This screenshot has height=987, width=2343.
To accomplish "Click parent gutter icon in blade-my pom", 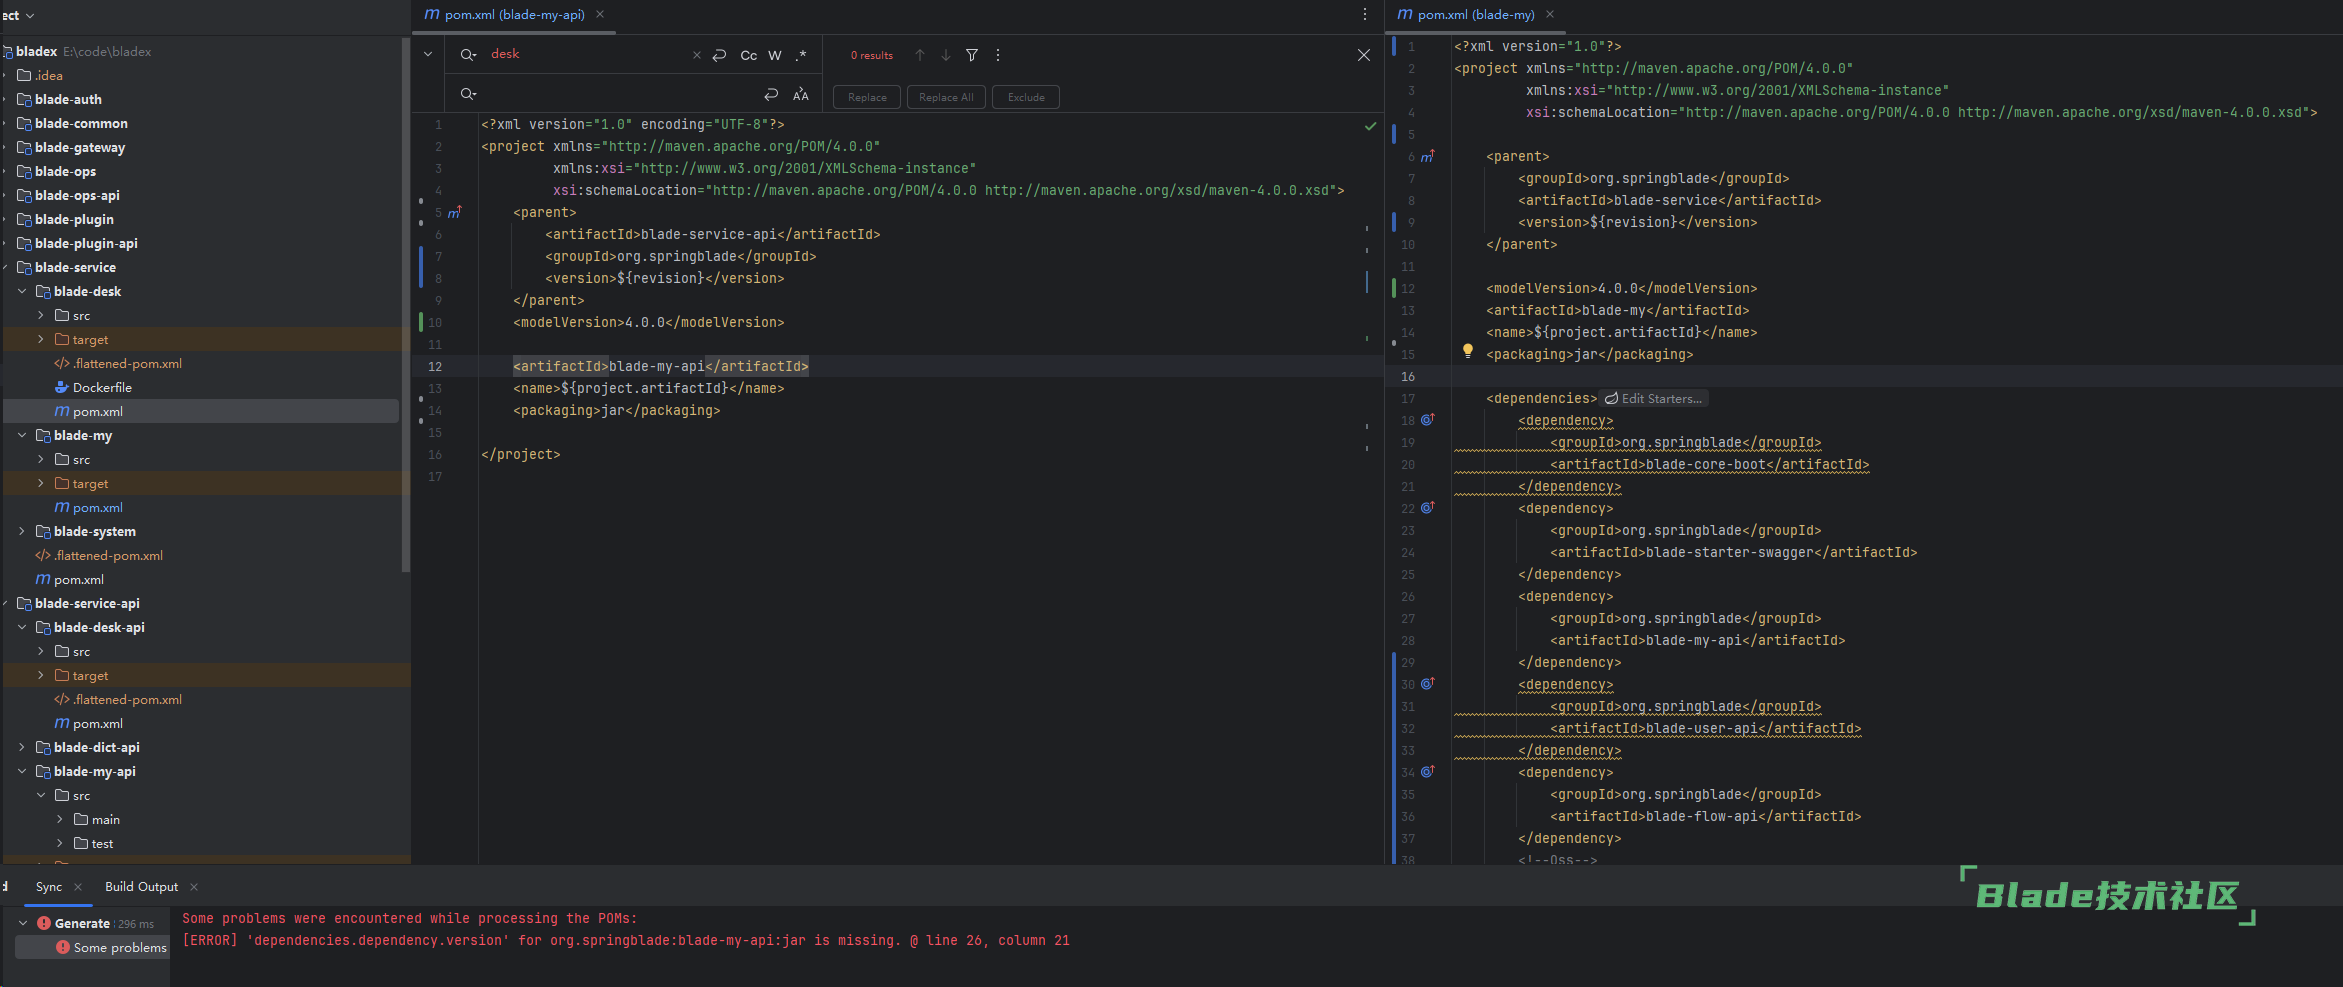I will (1428, 156).
